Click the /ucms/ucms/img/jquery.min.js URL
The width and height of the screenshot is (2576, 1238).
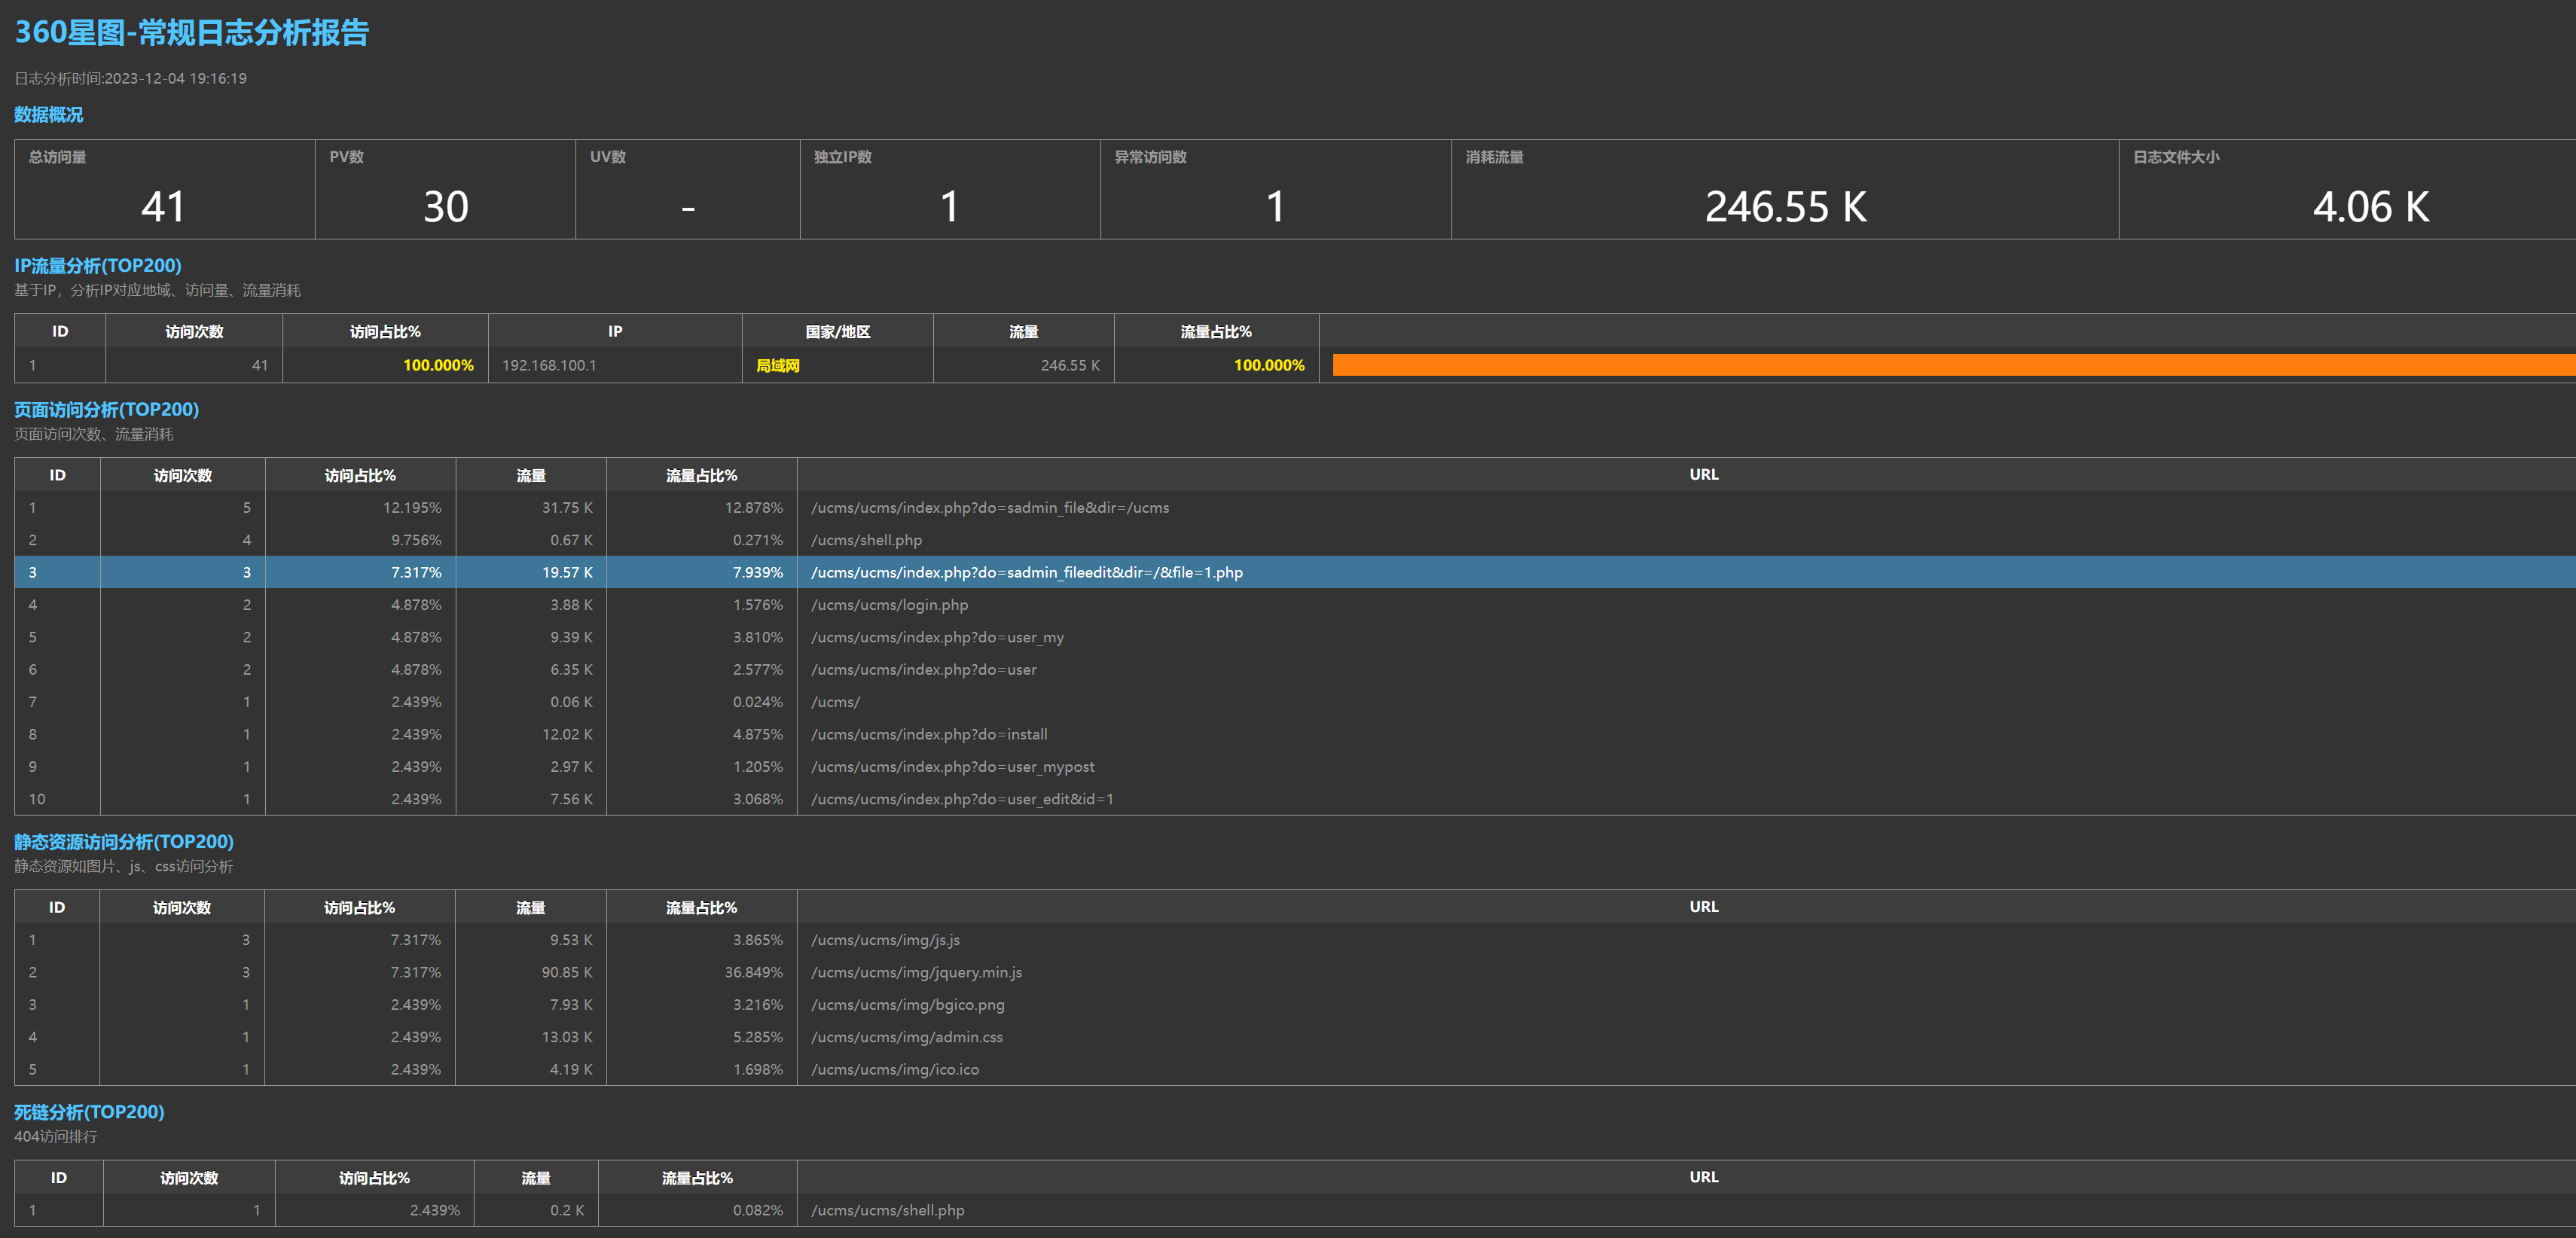(x=916, y=973)
